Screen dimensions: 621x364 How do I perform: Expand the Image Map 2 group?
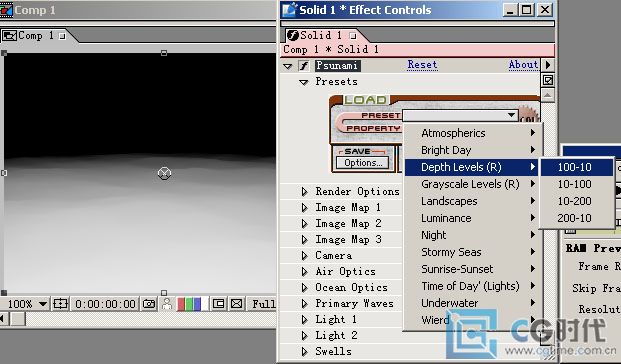(304, 224)
